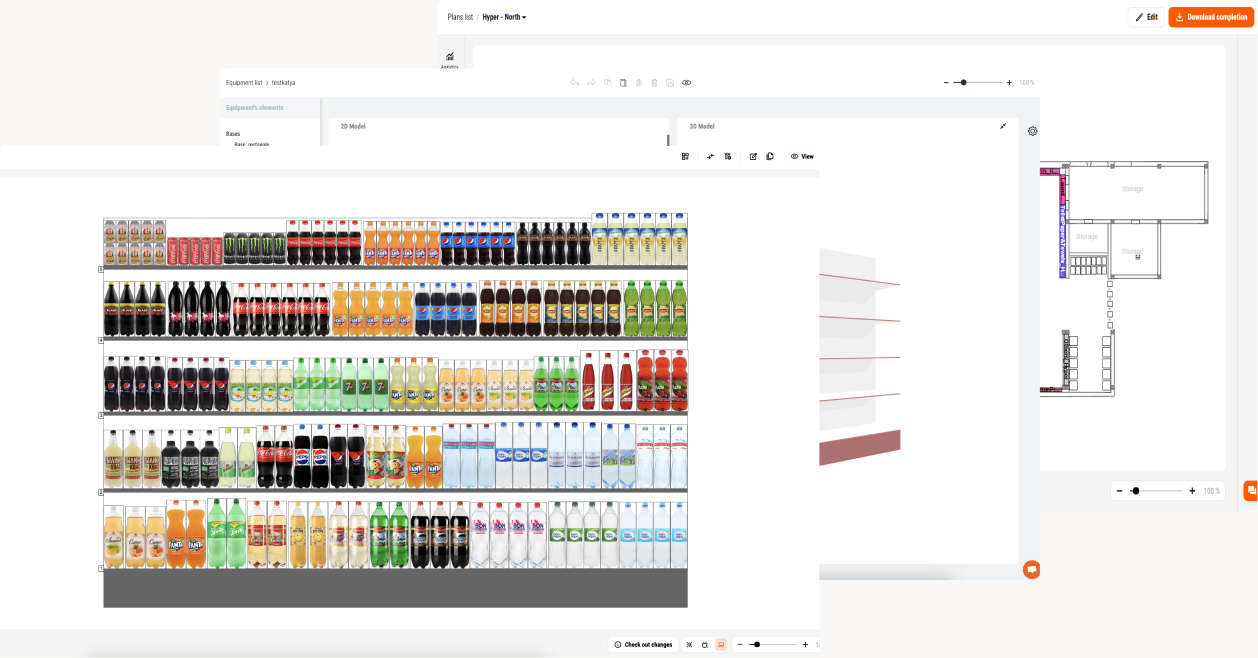This screenshot has height=658, width=1258.
Task: Open Analytics in the plan sidebar
Action: pyautogui.click(x=450, y=60)
